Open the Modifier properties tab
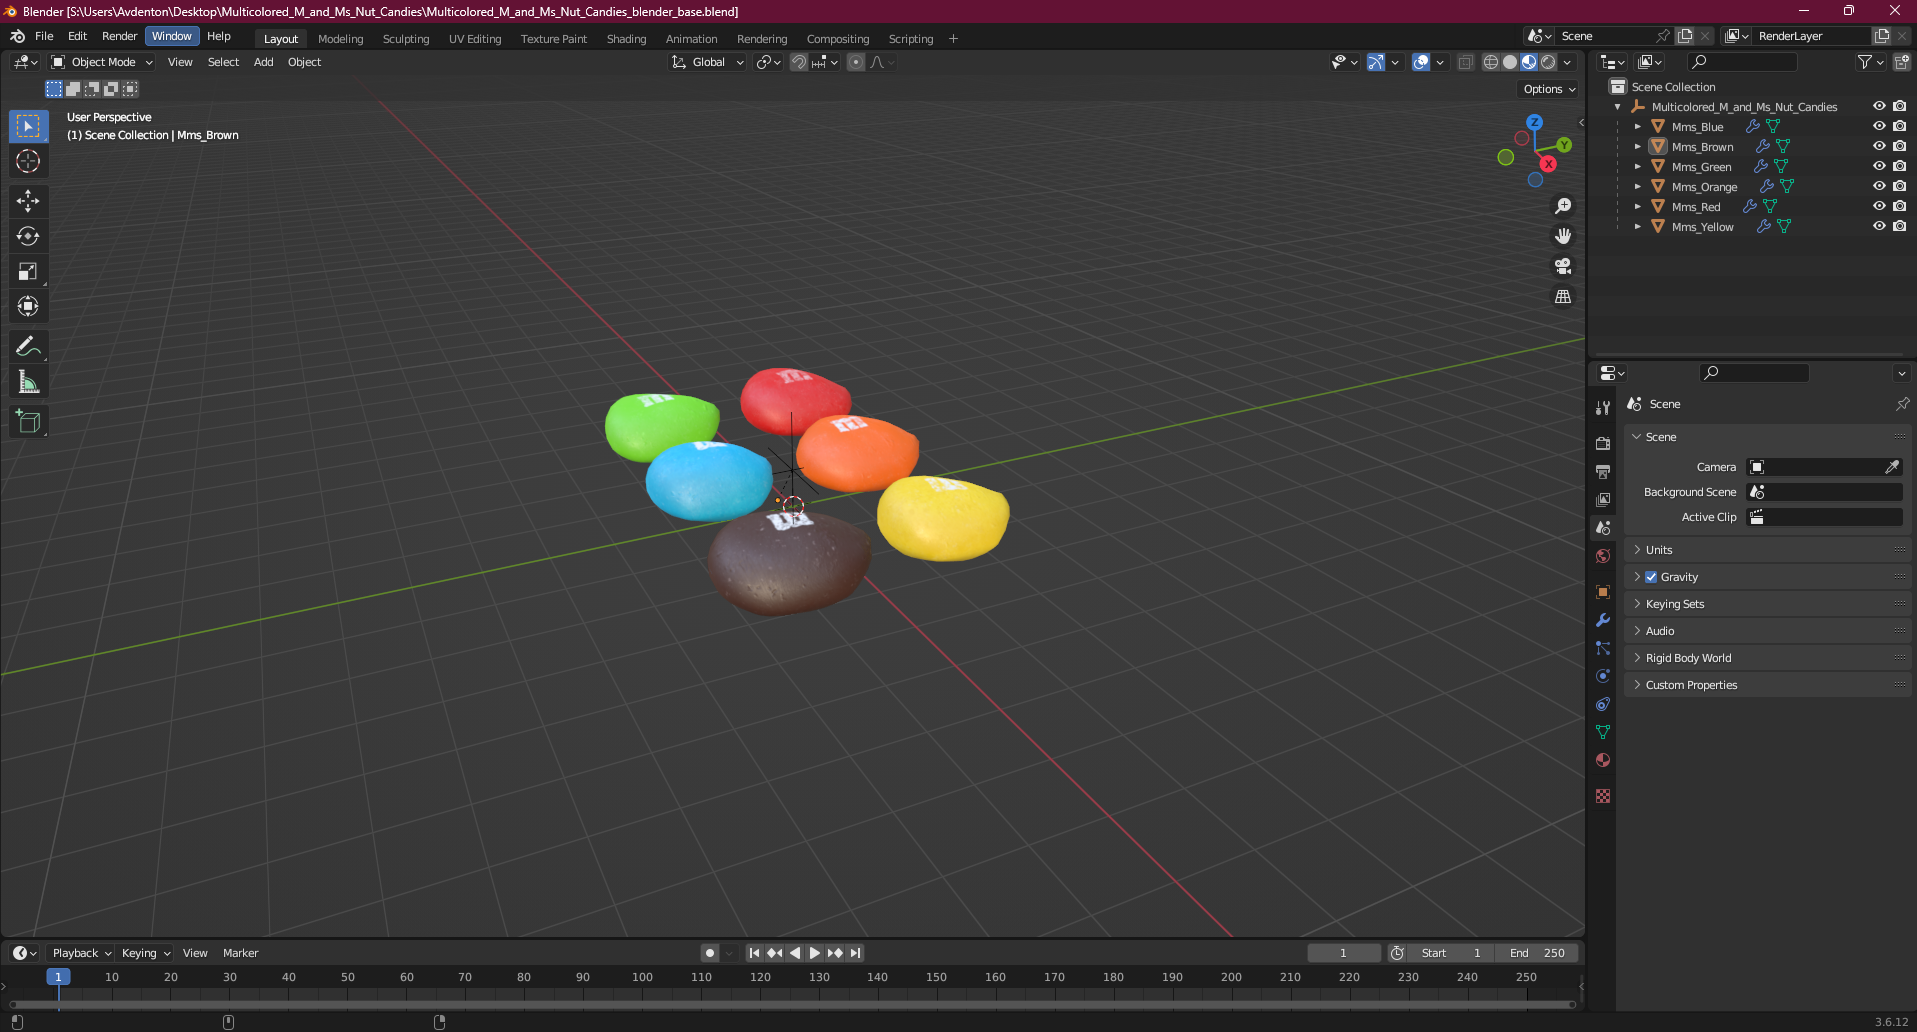The width and height of the screenshot is (1917, 1032). [1603, 620]
